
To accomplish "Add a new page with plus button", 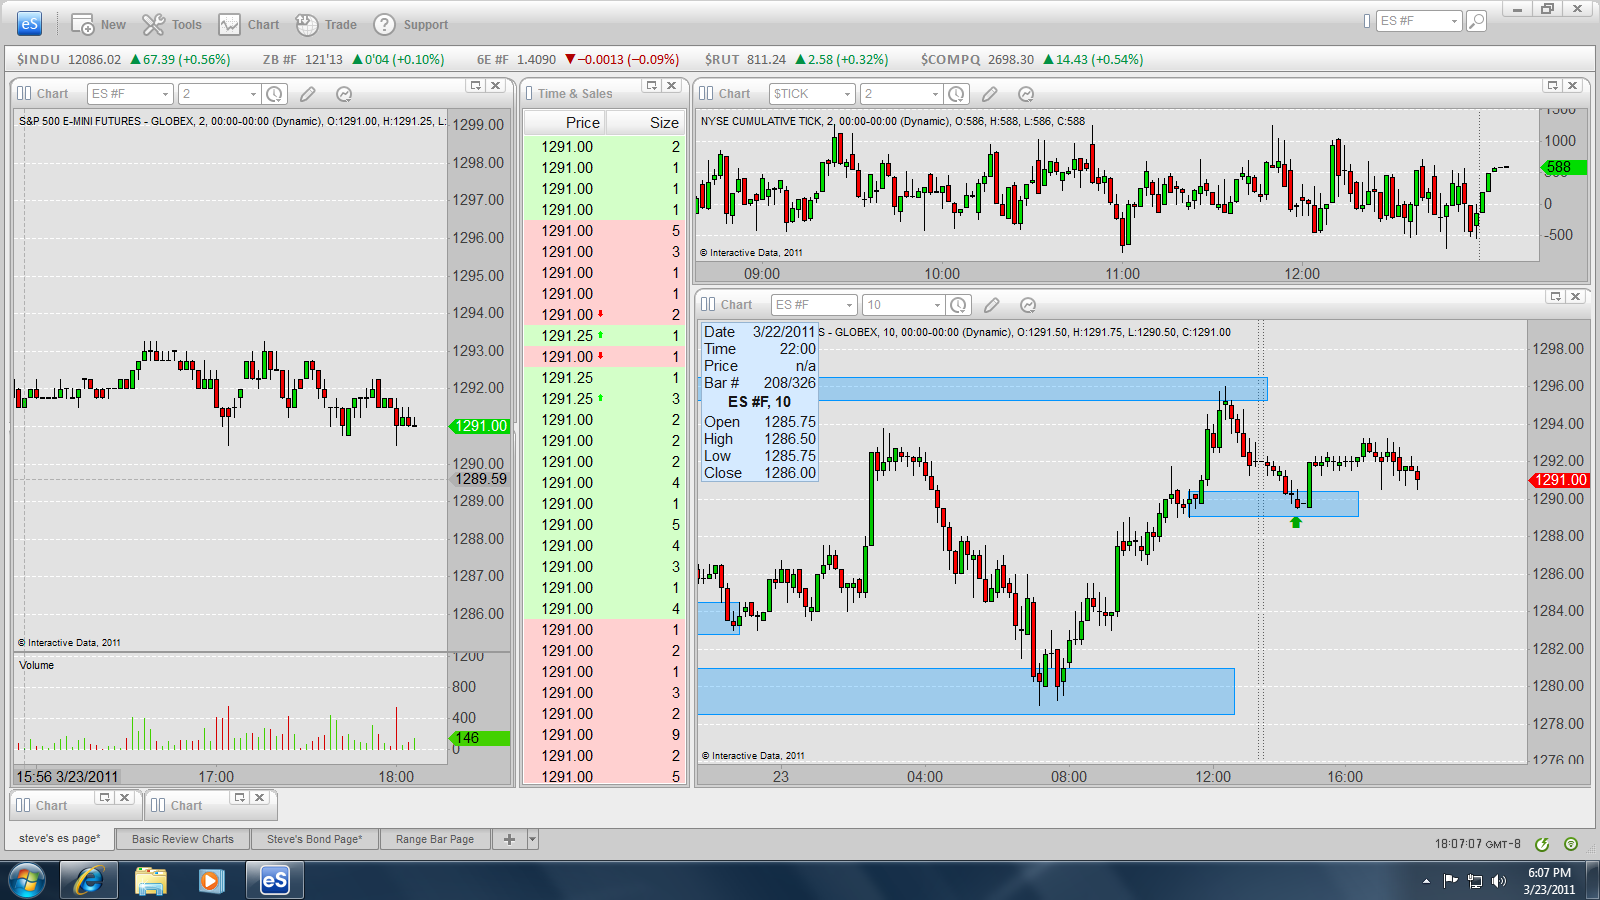I will tap(509, 839).
